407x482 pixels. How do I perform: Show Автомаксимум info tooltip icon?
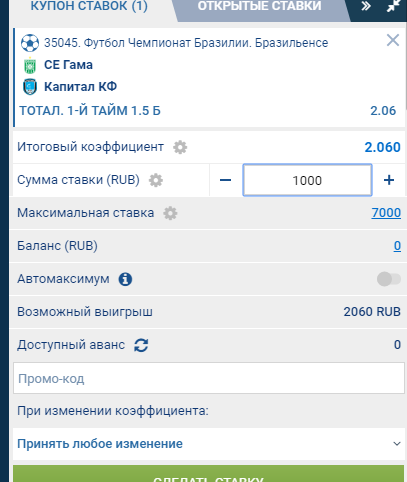pyautogui.click(x=125, y=279)
